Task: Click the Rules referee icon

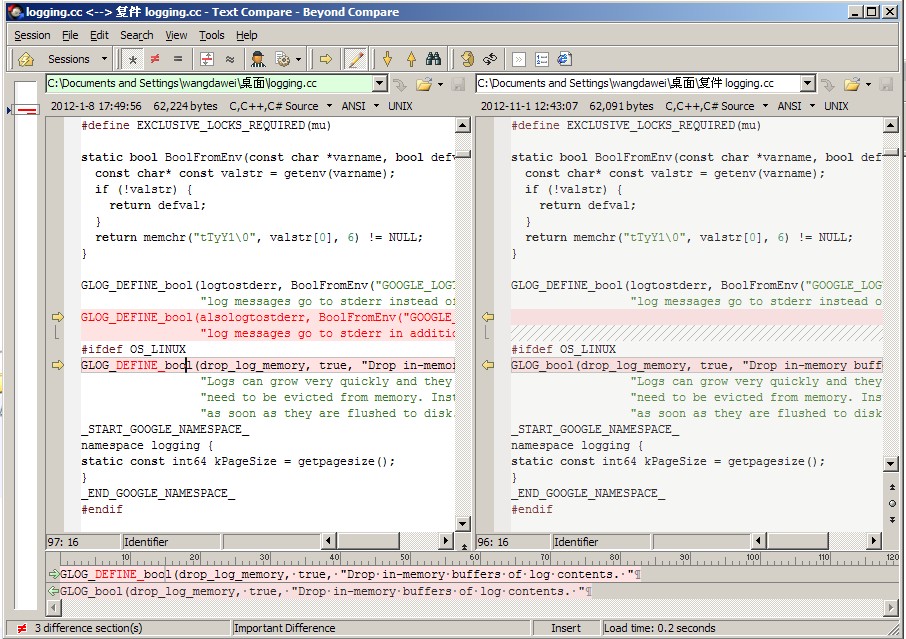Action: [x=258, y=59]
